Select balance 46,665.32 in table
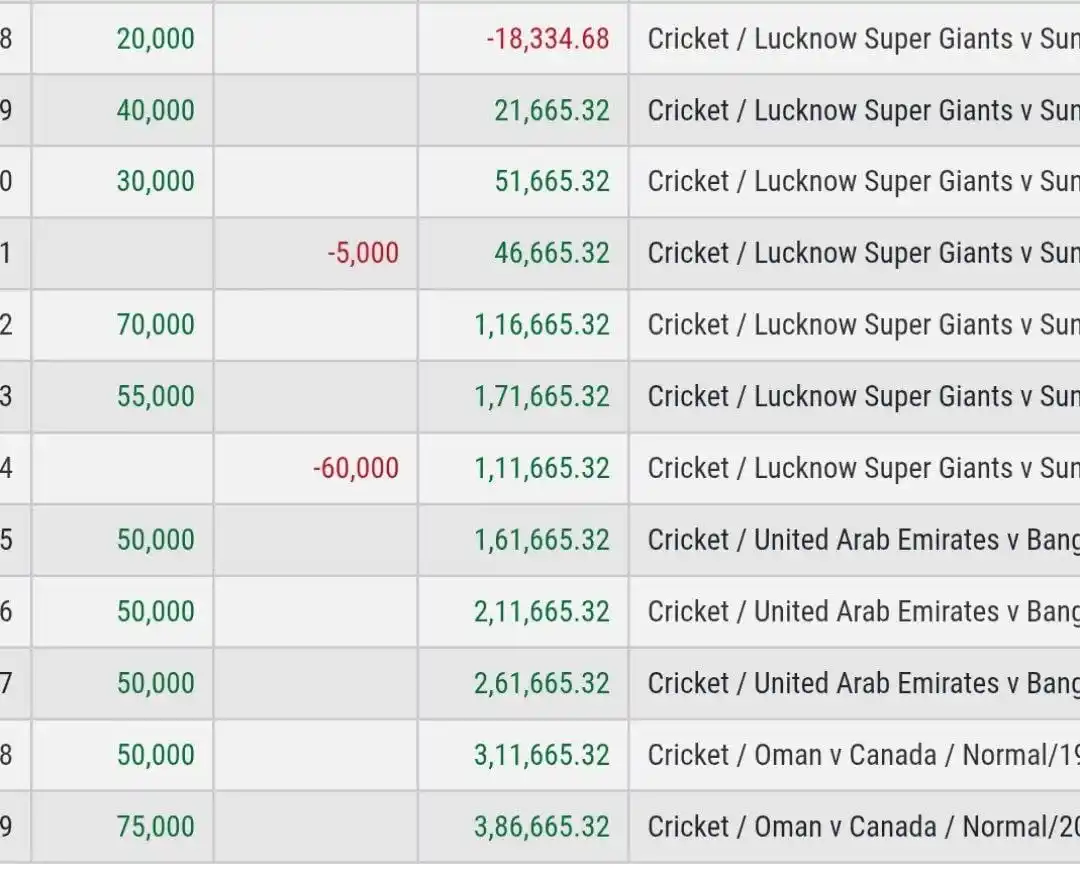This screenshot has width=1080, height=880. [551, 253]
